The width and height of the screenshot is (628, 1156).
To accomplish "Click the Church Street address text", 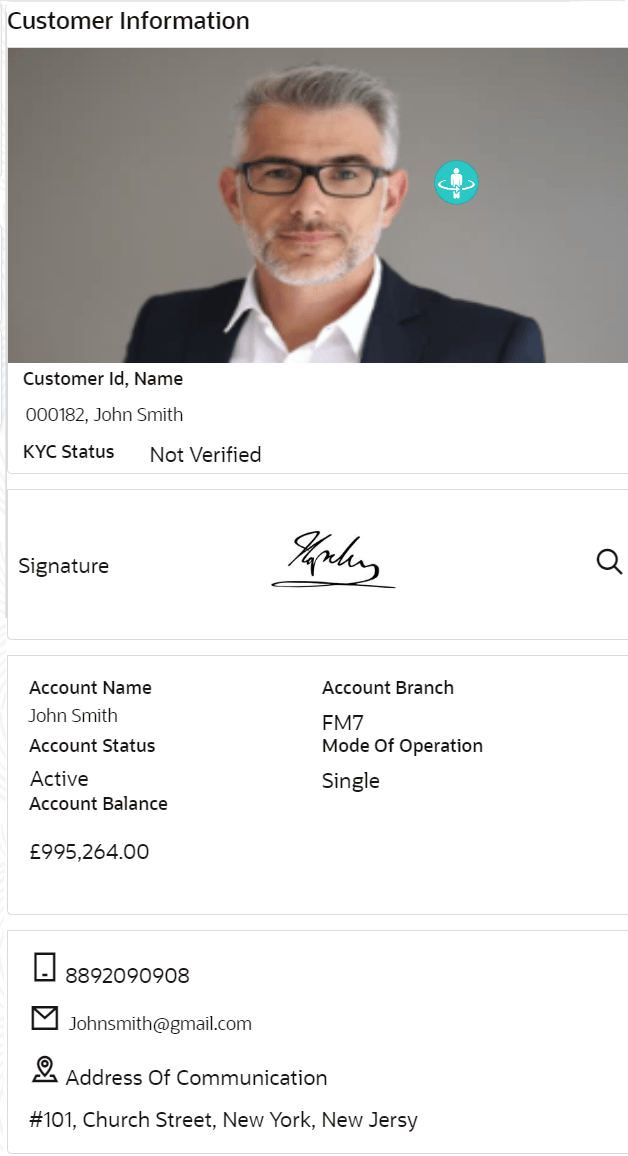I will [x=223, y=1120].
